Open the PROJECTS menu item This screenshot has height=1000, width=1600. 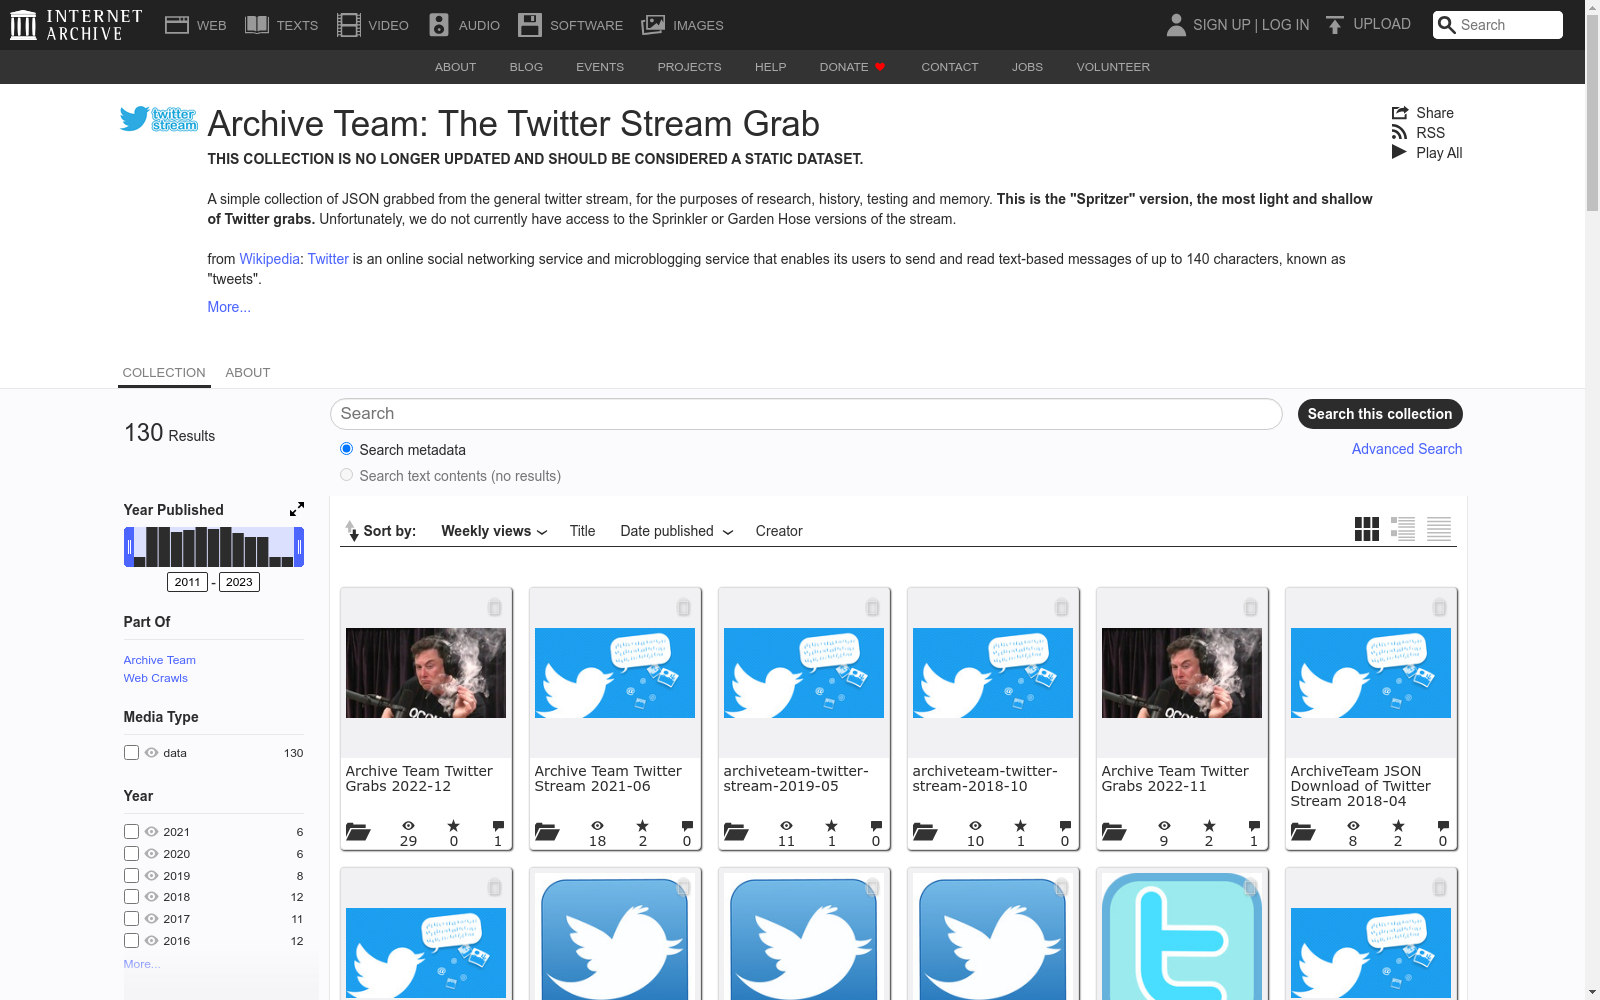[689, 67]
